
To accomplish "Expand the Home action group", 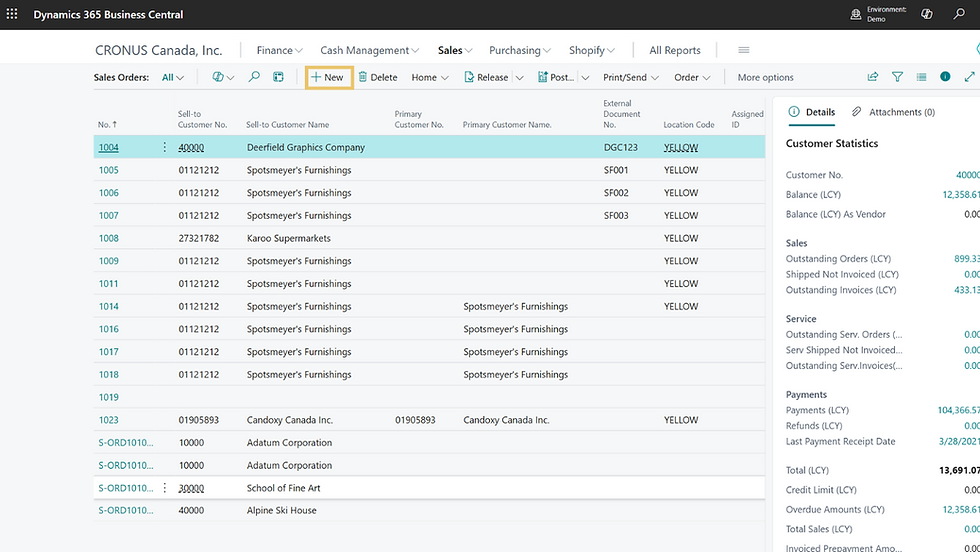I will [x=429, y=78].
